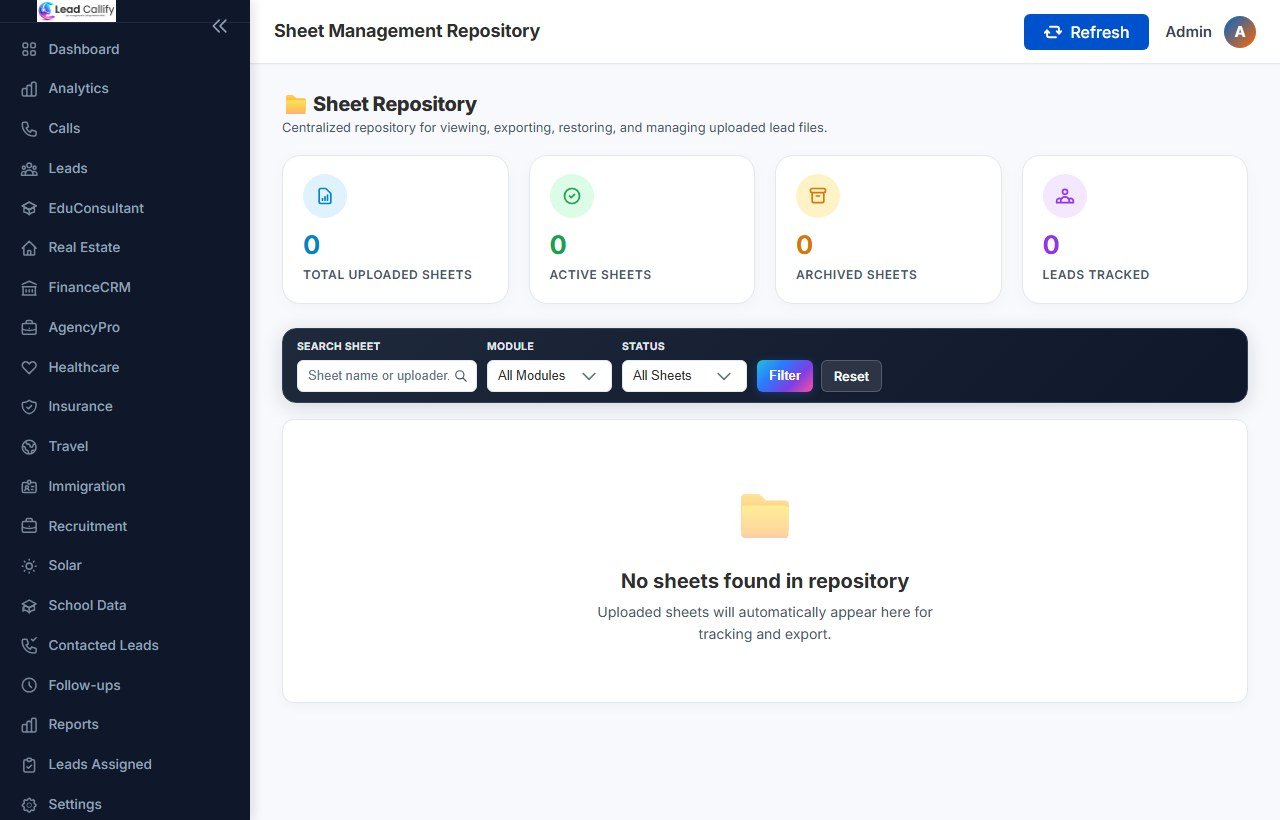Click the admin avatar circle
This screenshot has height=820, width=1280.
(1240, 32)
